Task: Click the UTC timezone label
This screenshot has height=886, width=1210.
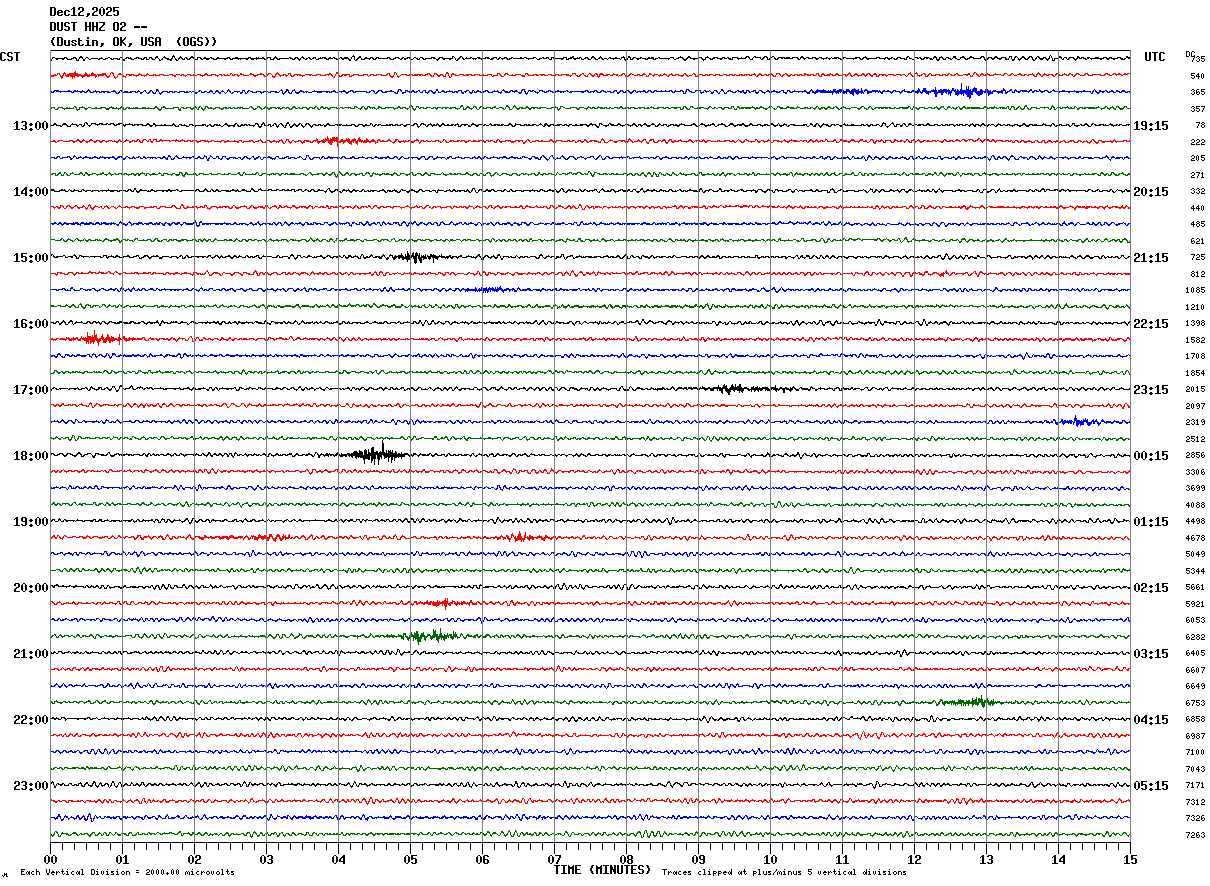Action: (1155, 57)
